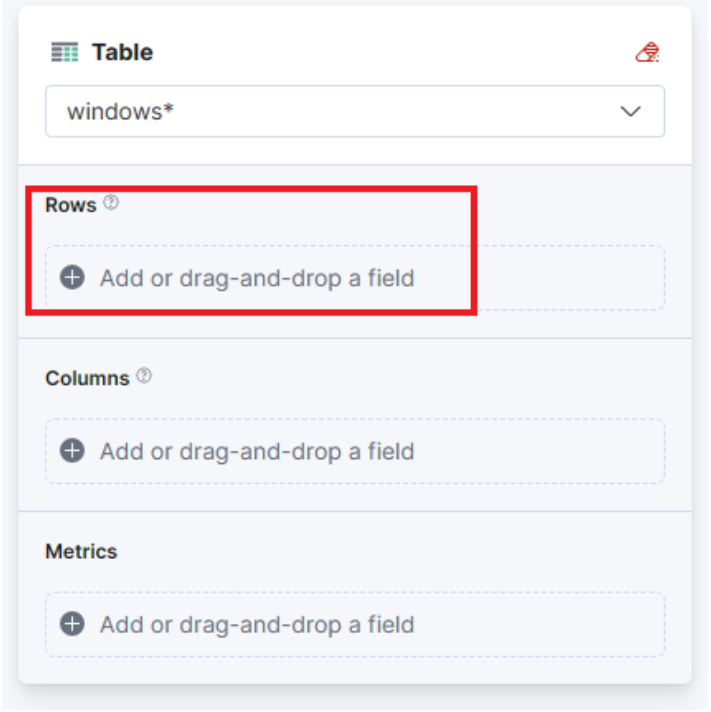This screenshot has height=712, width=711.
Task: Click the Table layer title
Action: [122, 52]
